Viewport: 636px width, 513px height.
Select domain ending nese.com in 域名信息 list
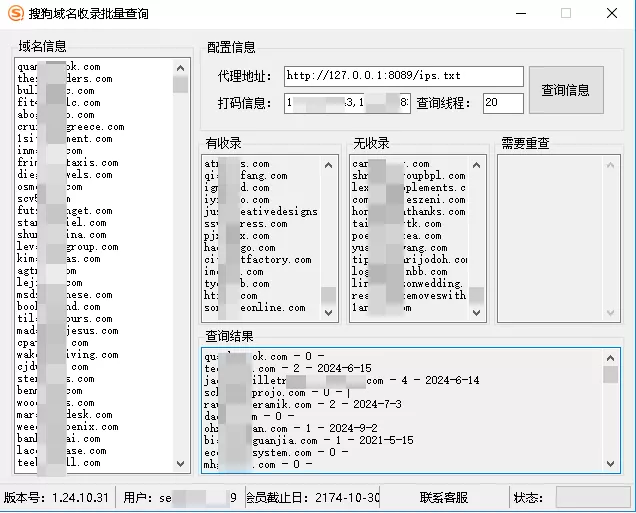point(65,295)
